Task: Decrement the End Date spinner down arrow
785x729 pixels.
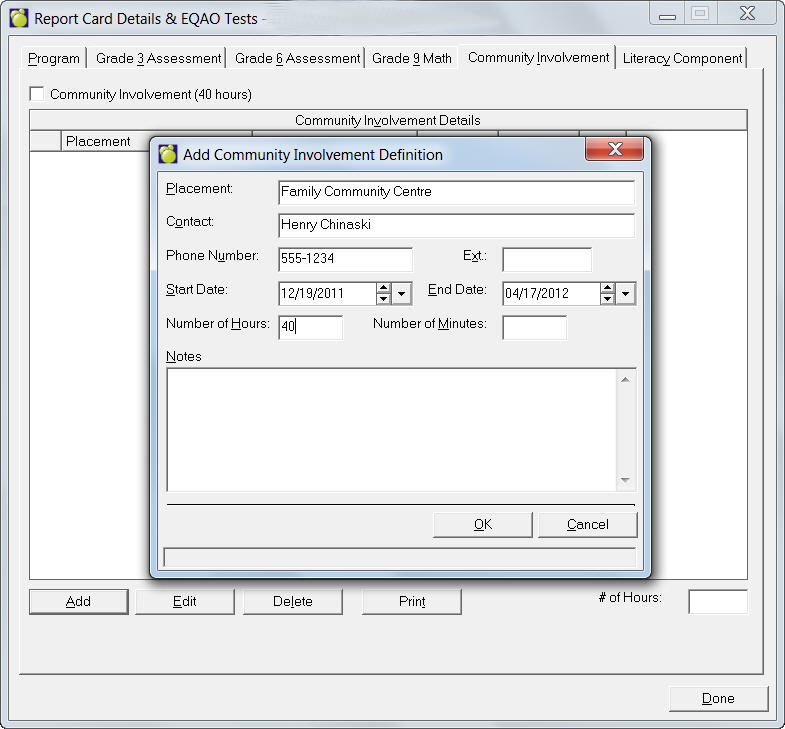Action: coord(607,298)
